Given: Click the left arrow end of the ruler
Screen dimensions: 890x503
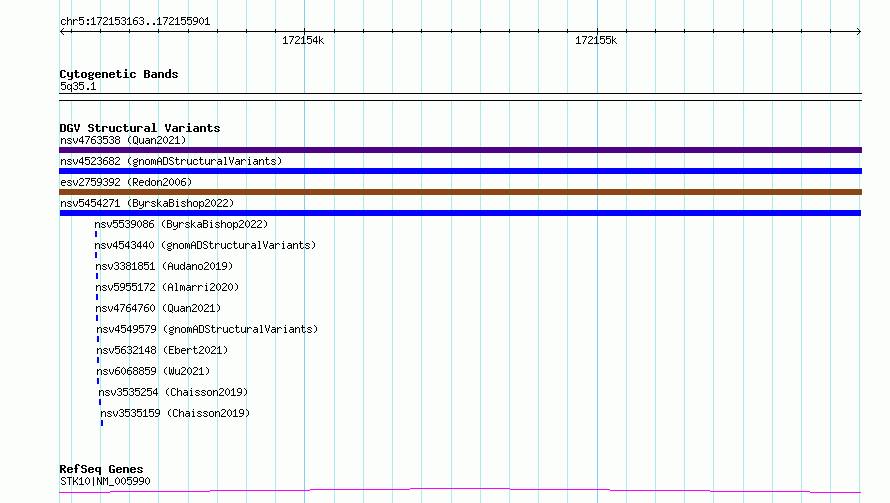Looking at the screenshot, I should point(63,32).
